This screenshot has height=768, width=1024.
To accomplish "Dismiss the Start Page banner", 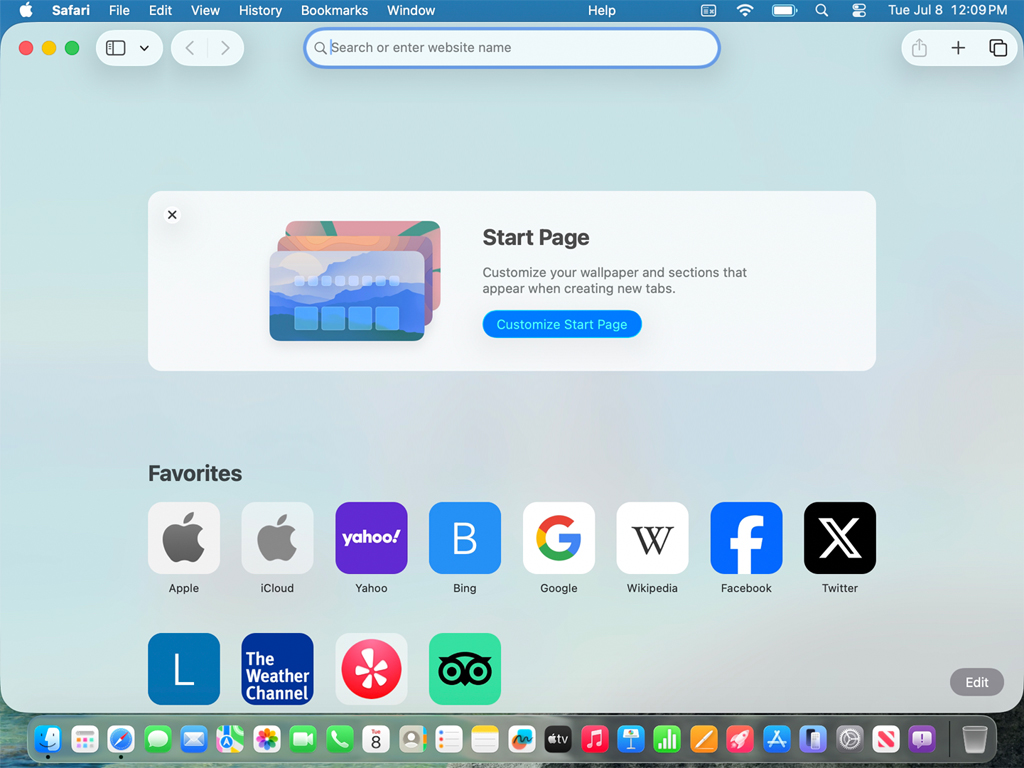I will (172, 214).
